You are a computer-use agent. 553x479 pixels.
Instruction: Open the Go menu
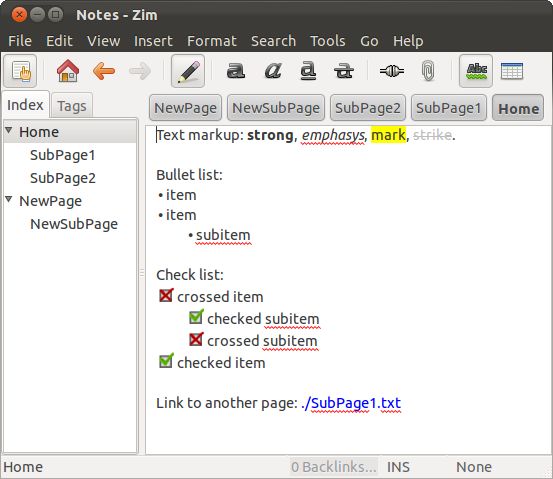pyautogui.click(x=369, y=41)
